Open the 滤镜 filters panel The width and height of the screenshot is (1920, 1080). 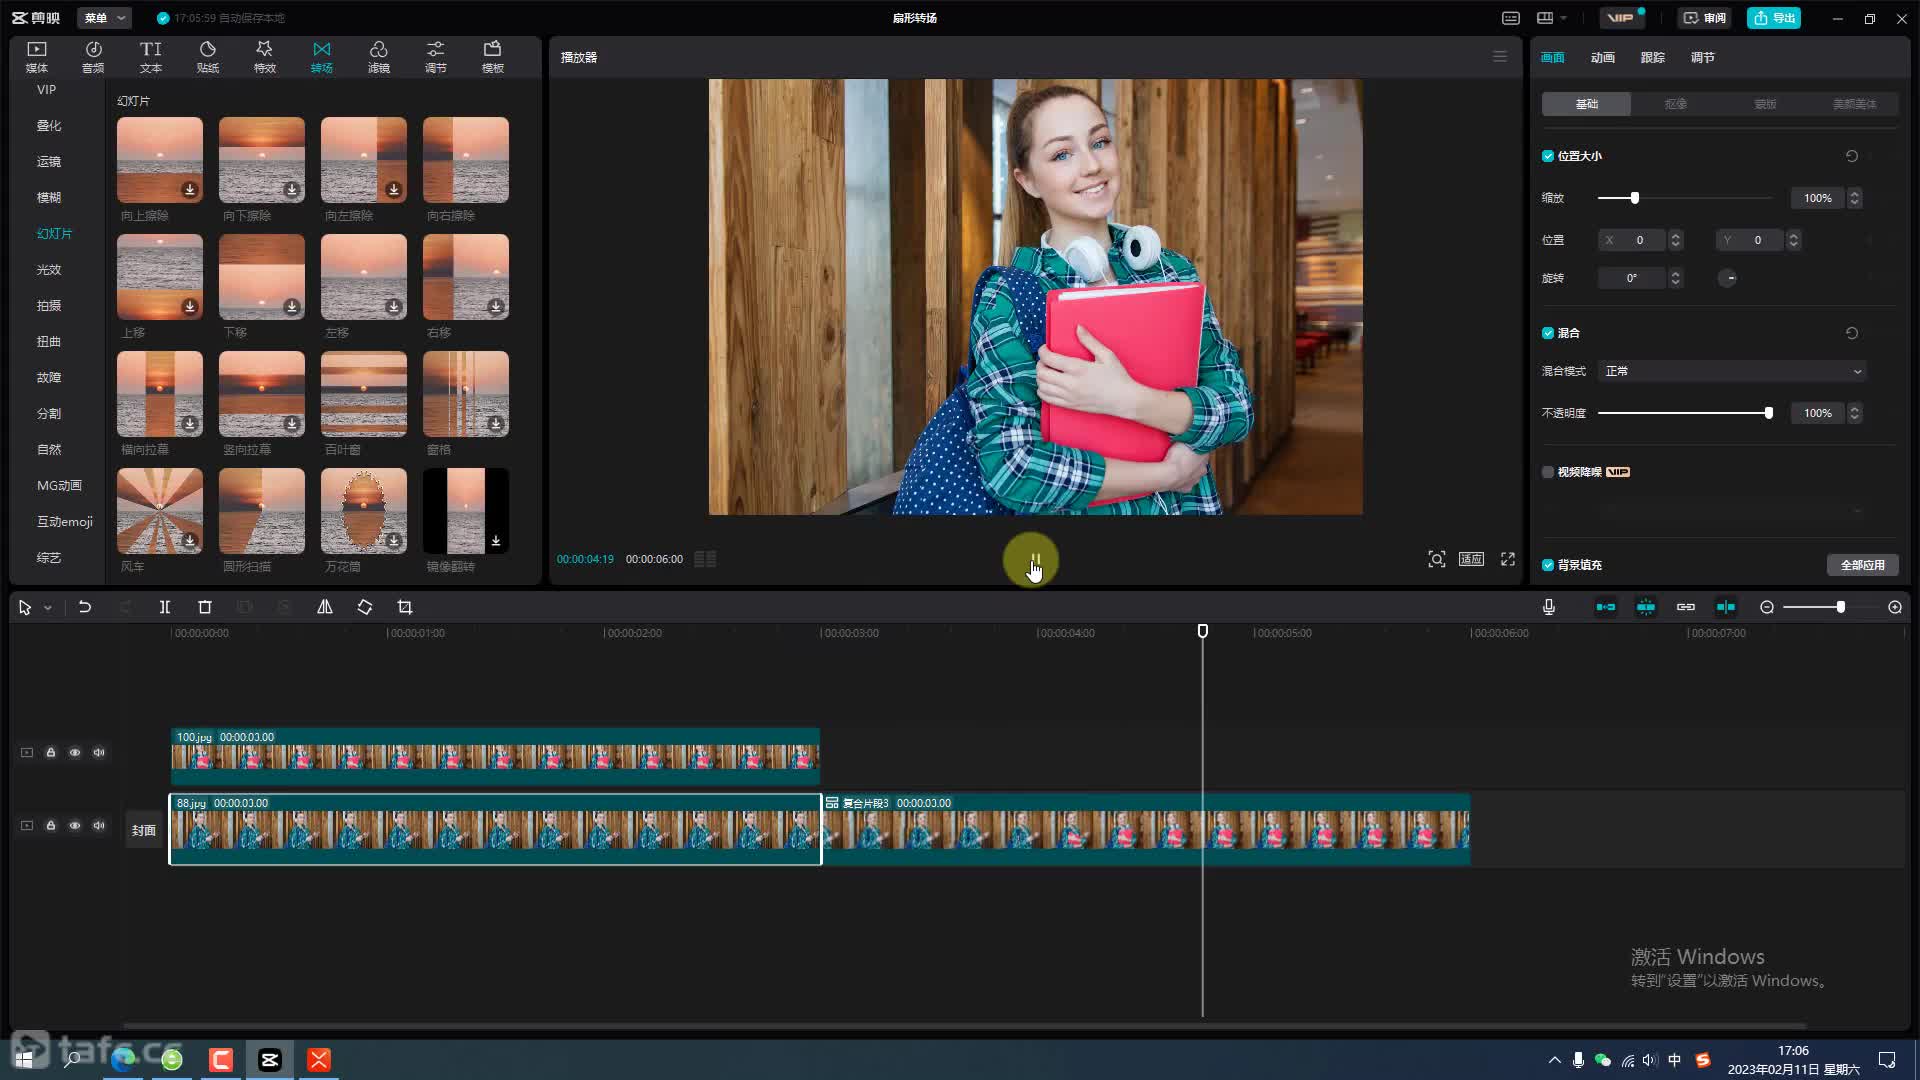click(379, 57)
